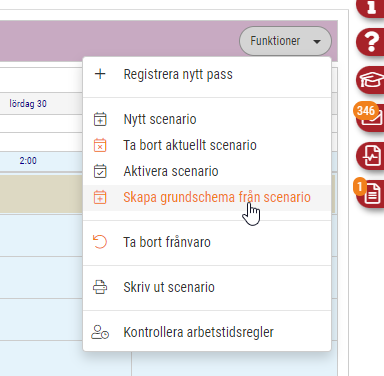Click the calendar-plus icon for Nytt scenario
Viewport: 384px width, 376px height.
(x=100, y=119)
